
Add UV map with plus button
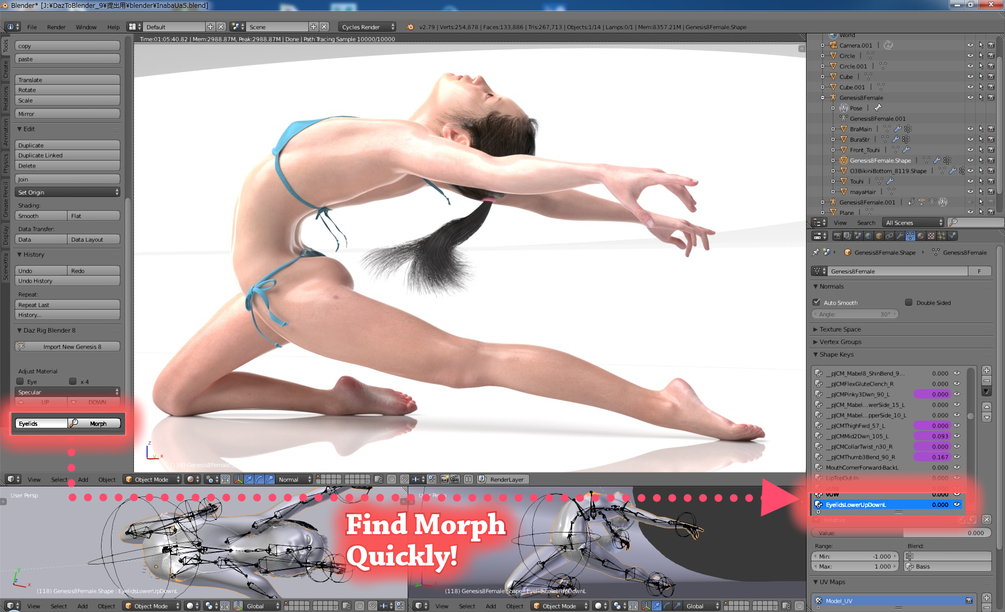(986, 597)
